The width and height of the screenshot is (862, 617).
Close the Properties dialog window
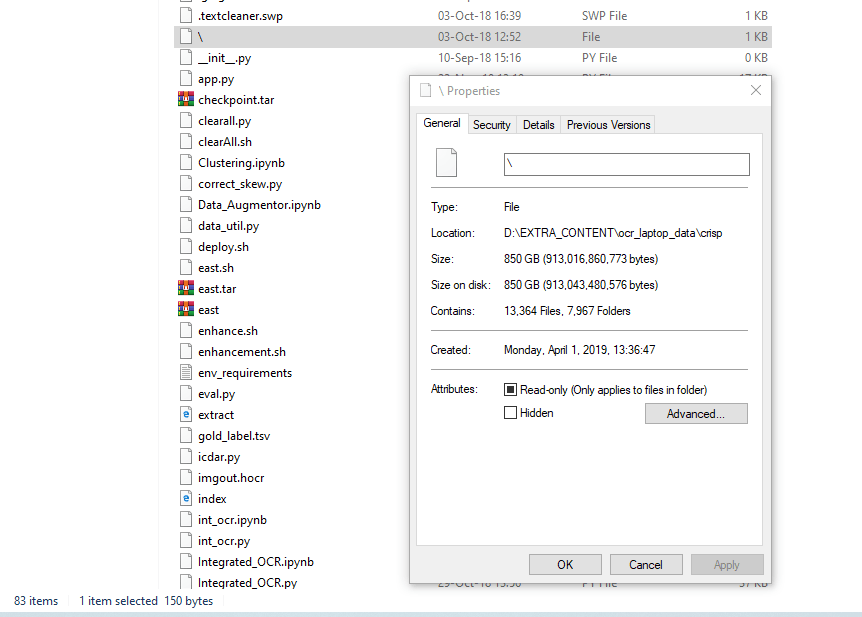pyautogui.click(x=756, y=91)
